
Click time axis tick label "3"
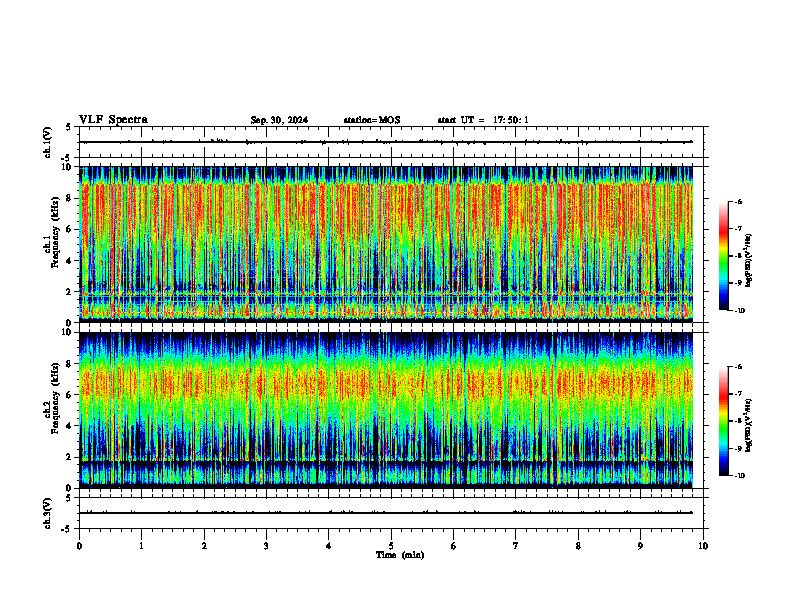[266, 546]
